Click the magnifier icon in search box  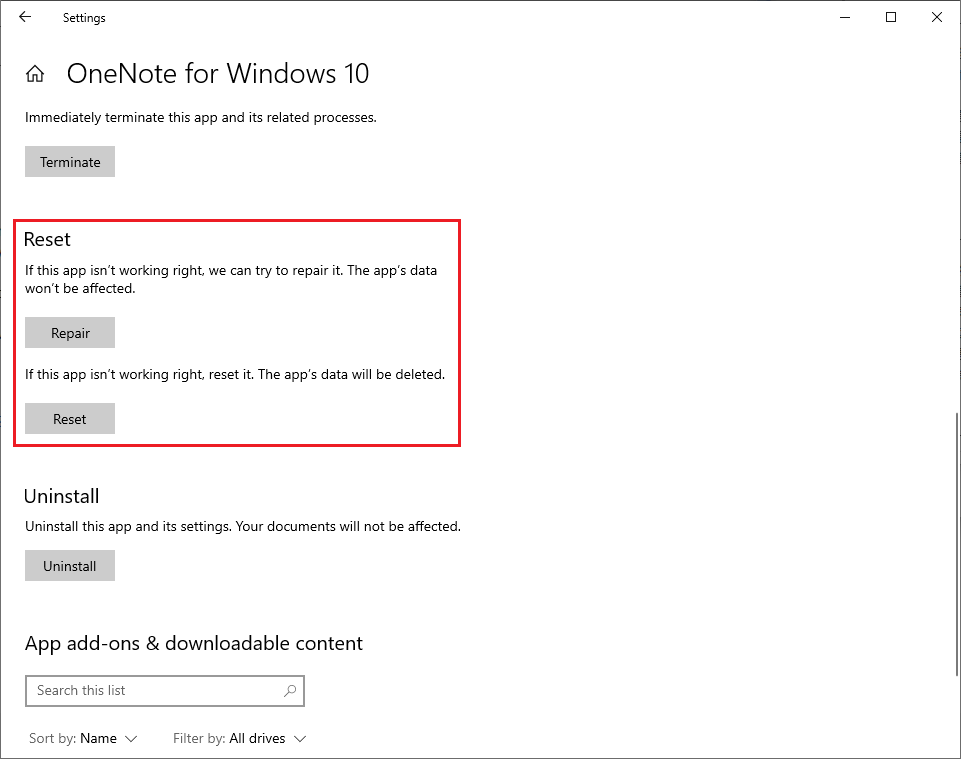(x=290, y=690)
